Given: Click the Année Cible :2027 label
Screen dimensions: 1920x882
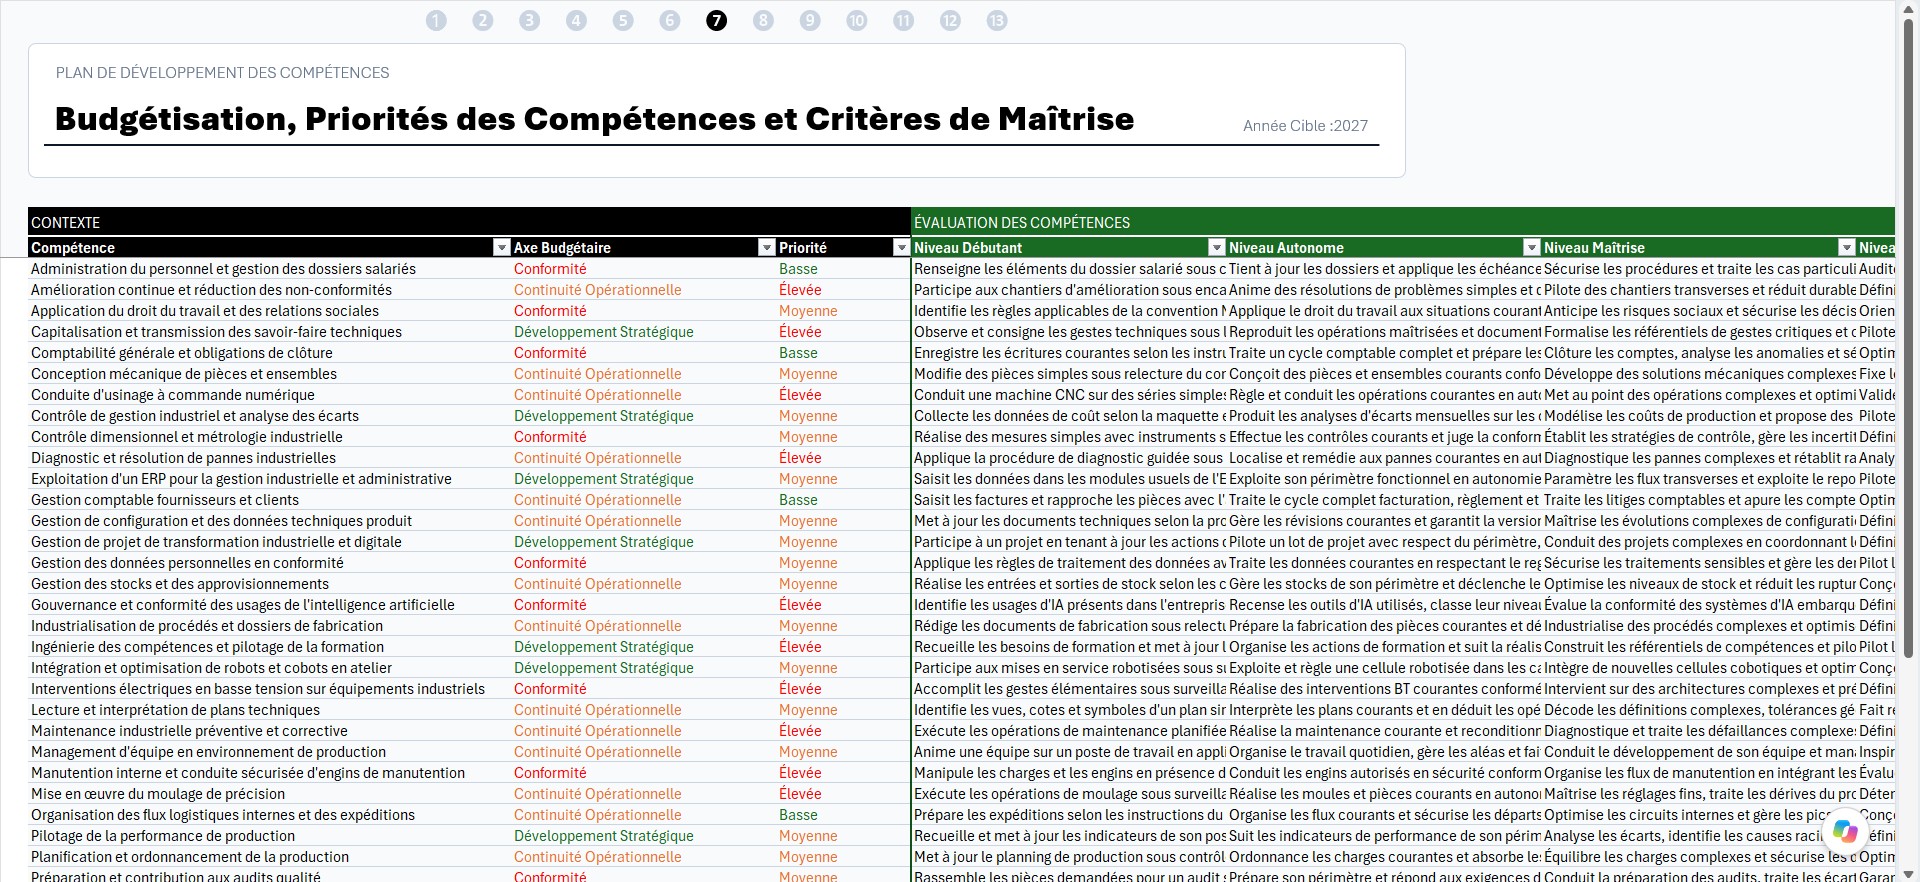Looking at the screenshot, I should pos(1305,125).
